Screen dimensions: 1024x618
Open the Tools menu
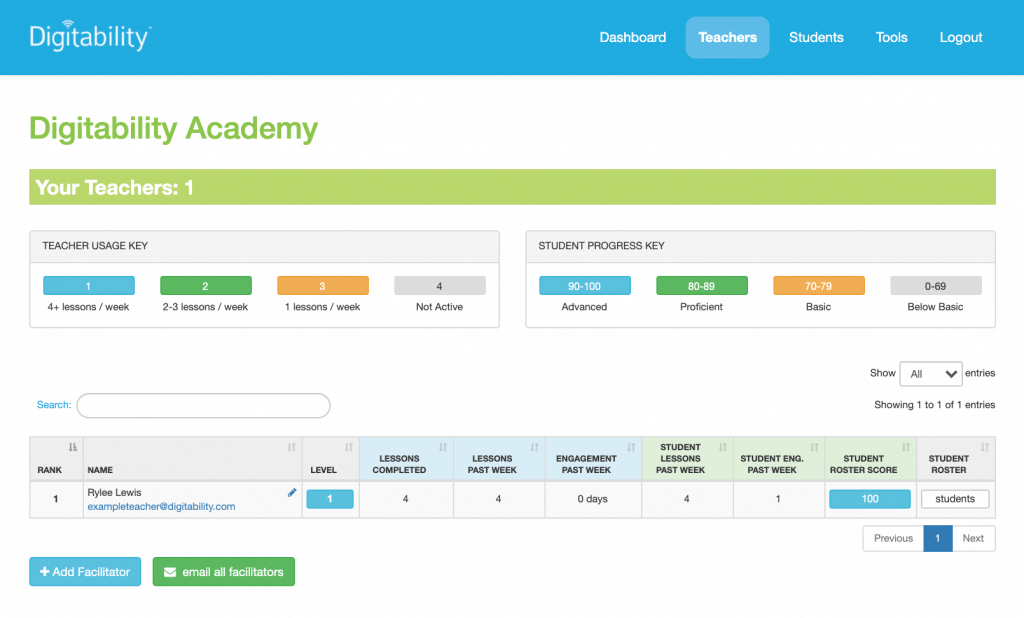click(x=891, y=37)
